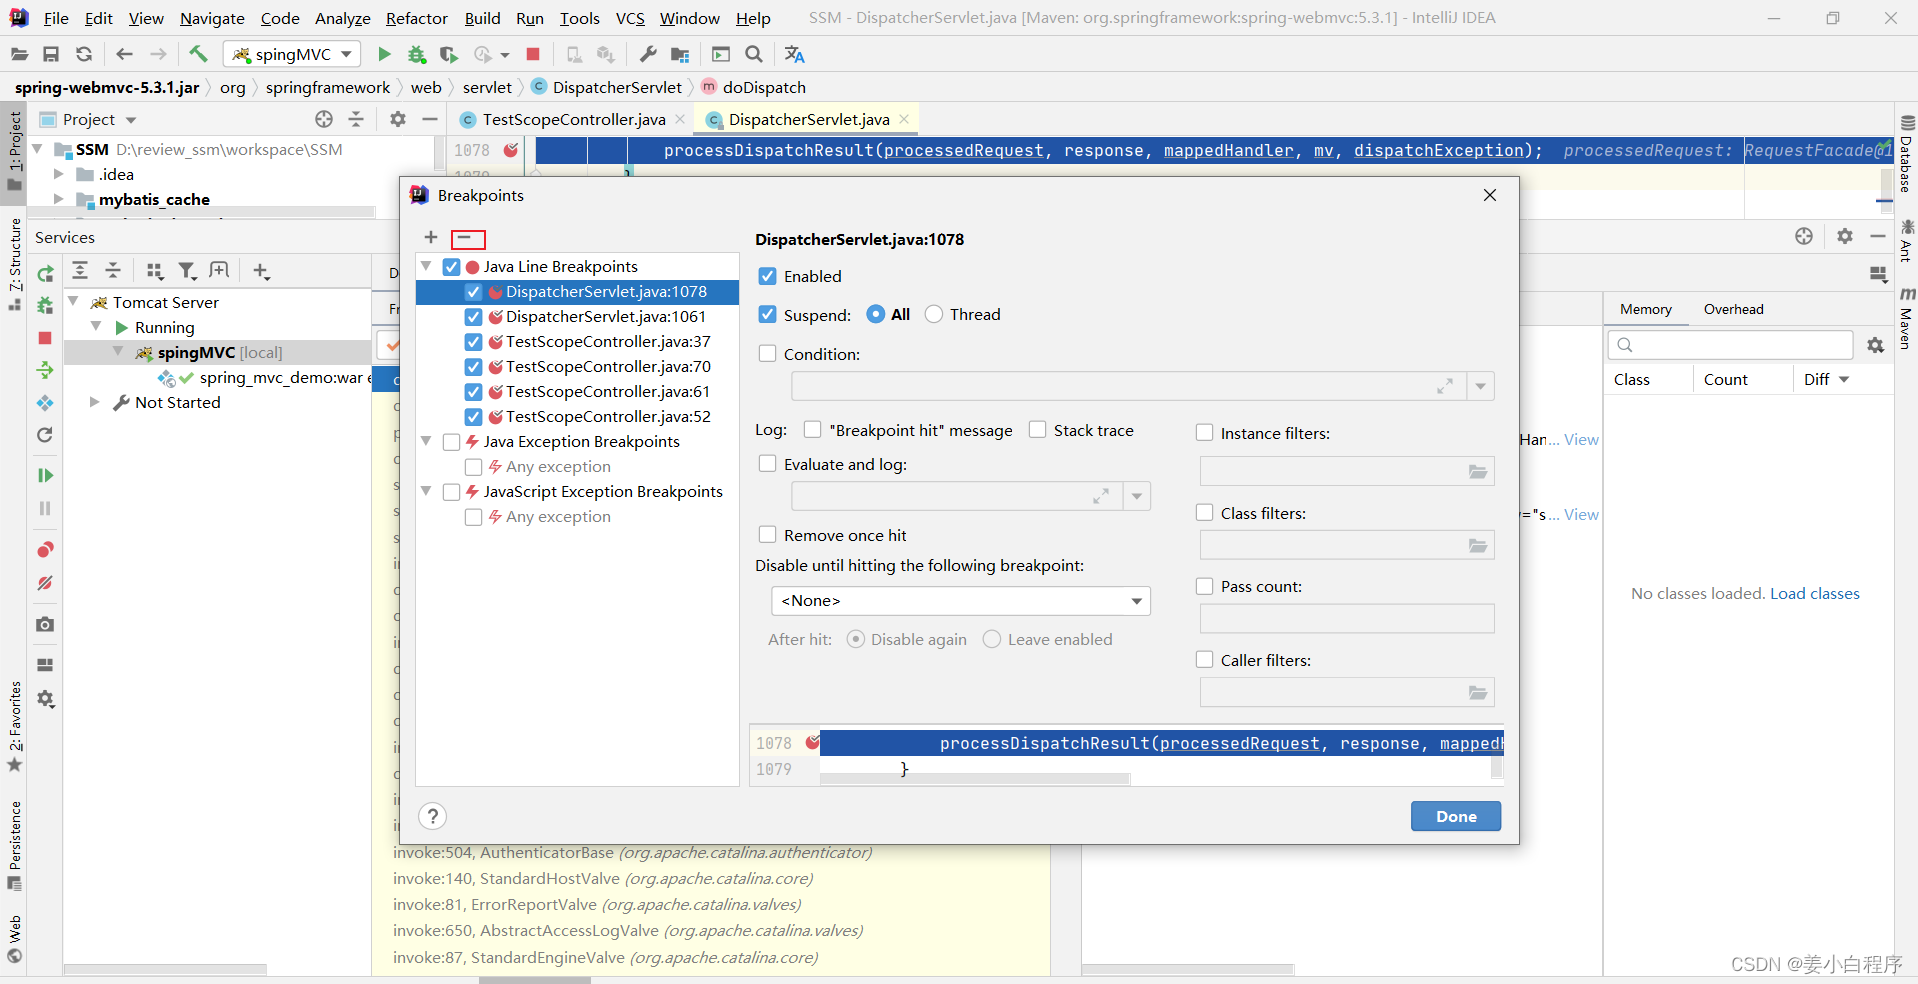Open View Breakpoints double red dot icon
The width and height of the screenshot is (1918, 984).
point(45,550)
